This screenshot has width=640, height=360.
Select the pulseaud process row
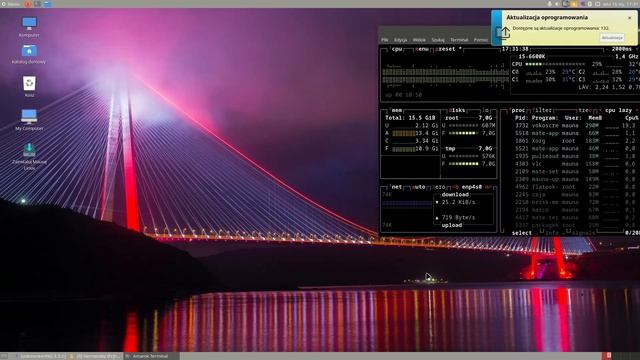coord(575,156)
